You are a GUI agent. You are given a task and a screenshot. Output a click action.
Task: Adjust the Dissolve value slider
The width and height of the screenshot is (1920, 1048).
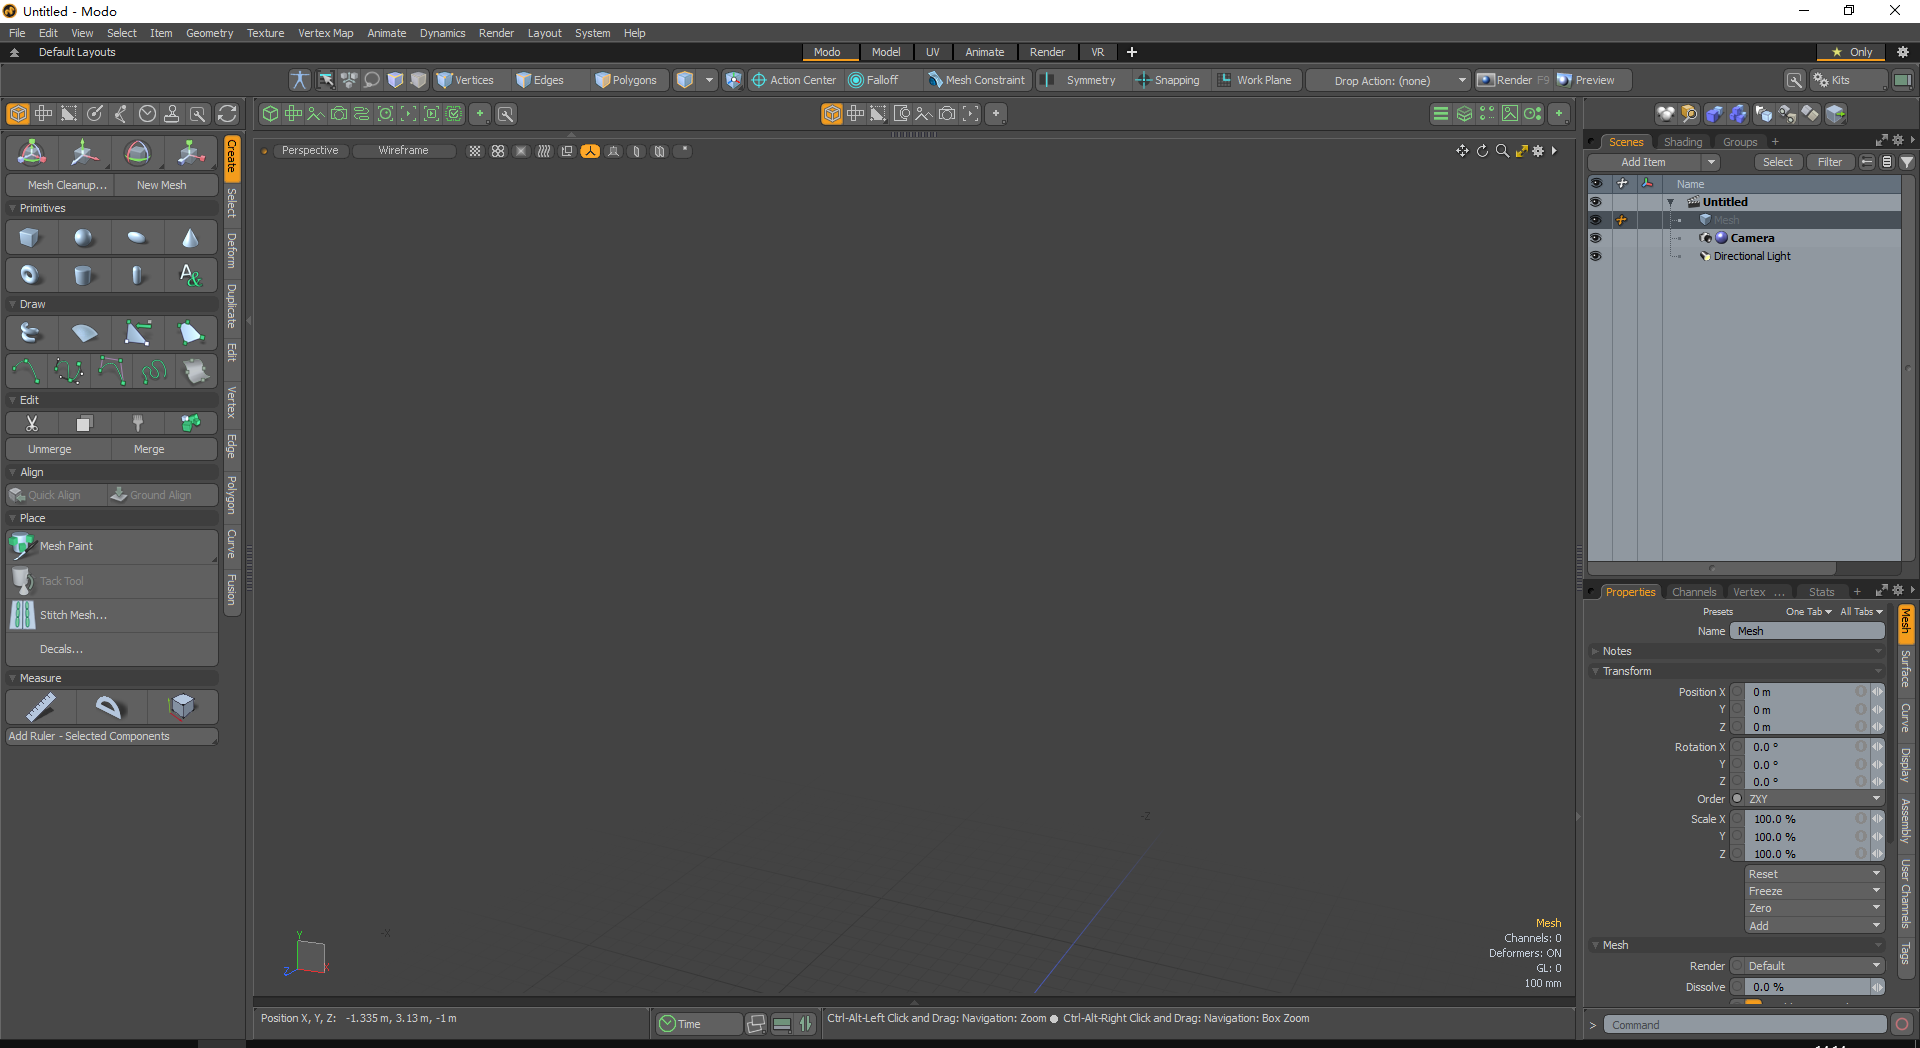point(1875,987)
